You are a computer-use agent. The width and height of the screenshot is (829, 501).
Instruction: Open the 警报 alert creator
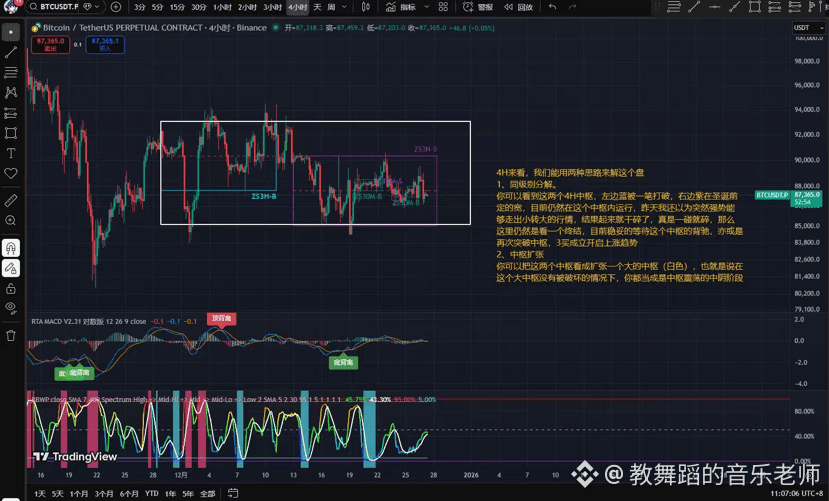tap(478, 7)
